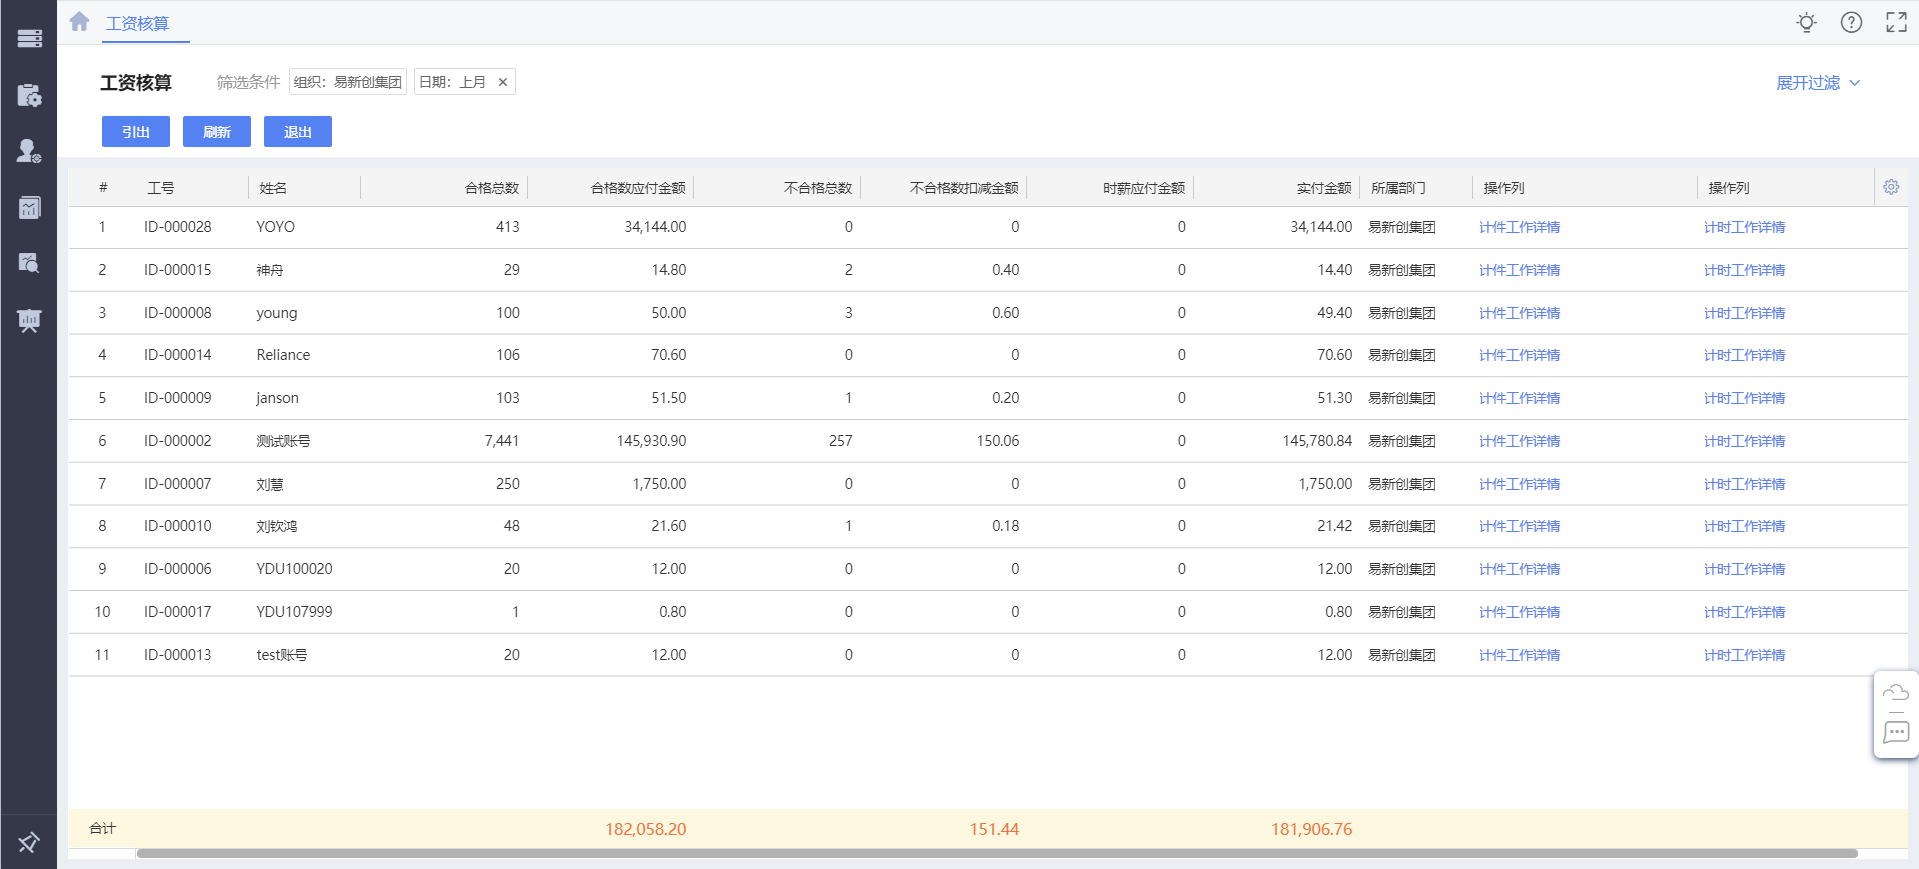The width and height of the screenshot is (1919, 869).
Task: Open 计件工作详情 link for YOYO
Action: pyautogui.click(x=1519, y=227)
